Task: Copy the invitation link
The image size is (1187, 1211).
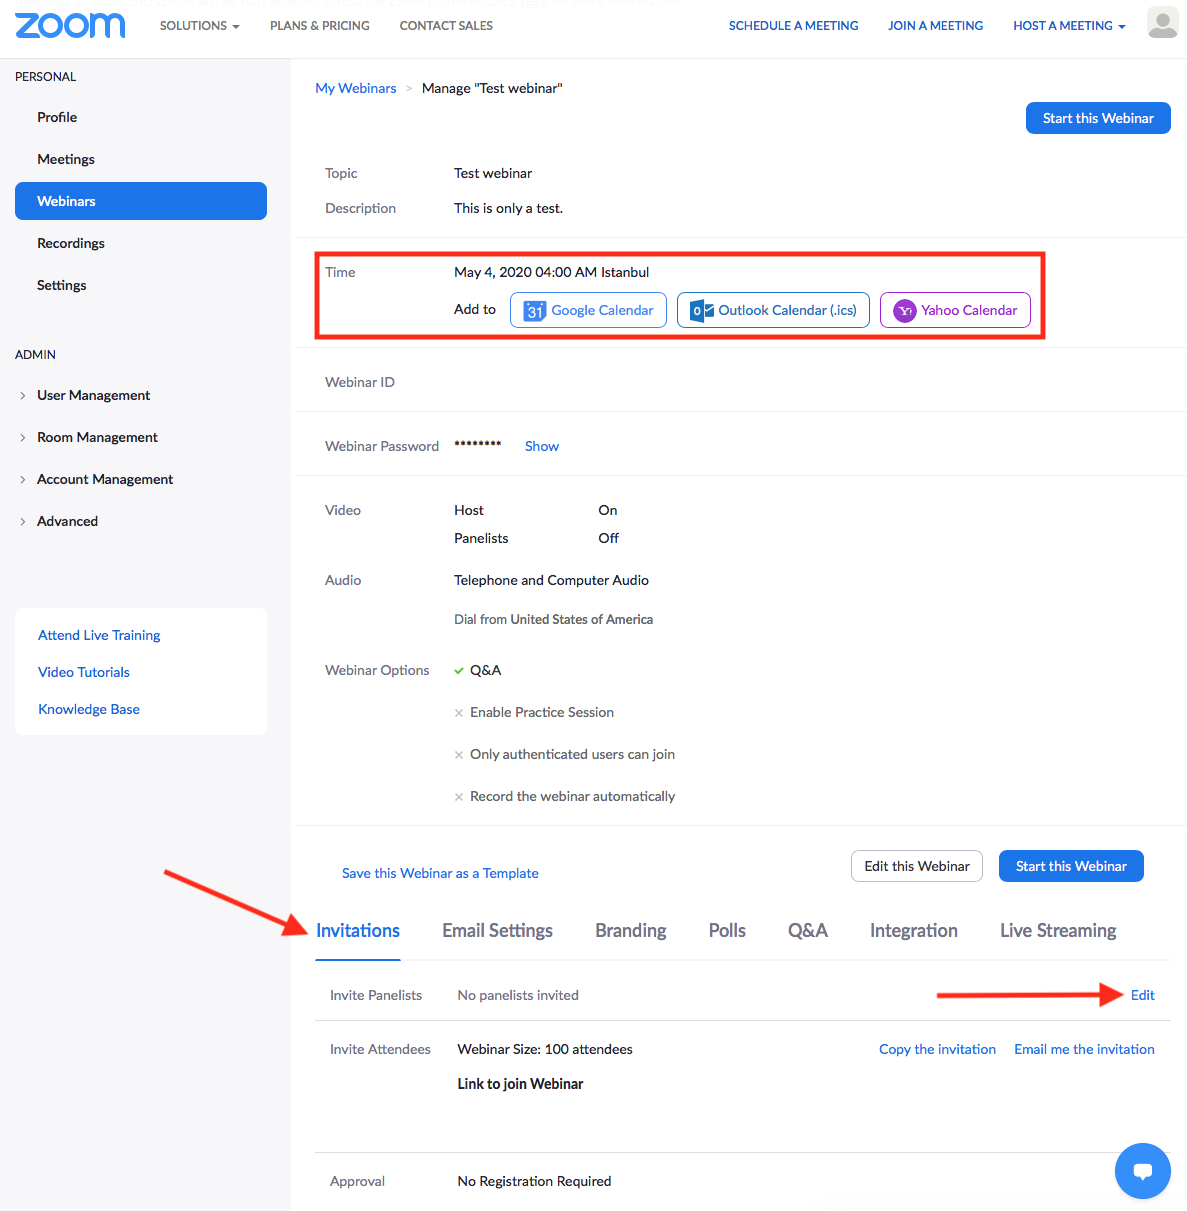Action: (x=937, y=1049)
